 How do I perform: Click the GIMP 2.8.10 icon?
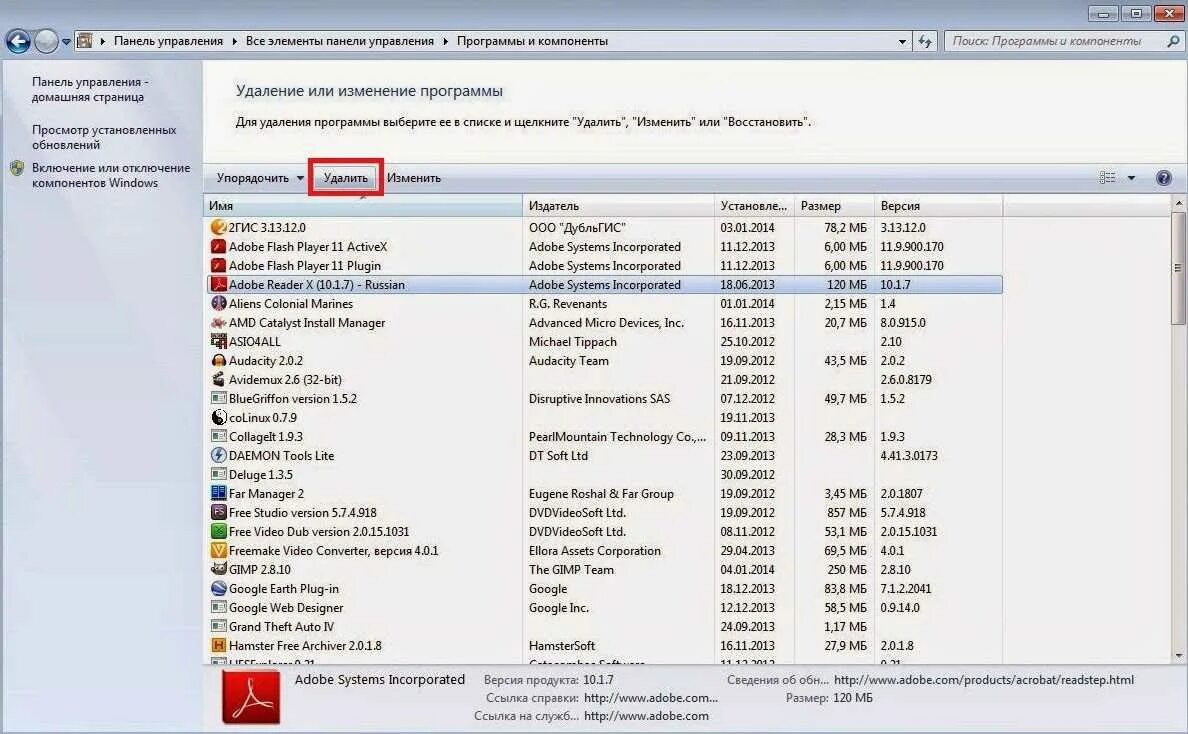(218, 569)
